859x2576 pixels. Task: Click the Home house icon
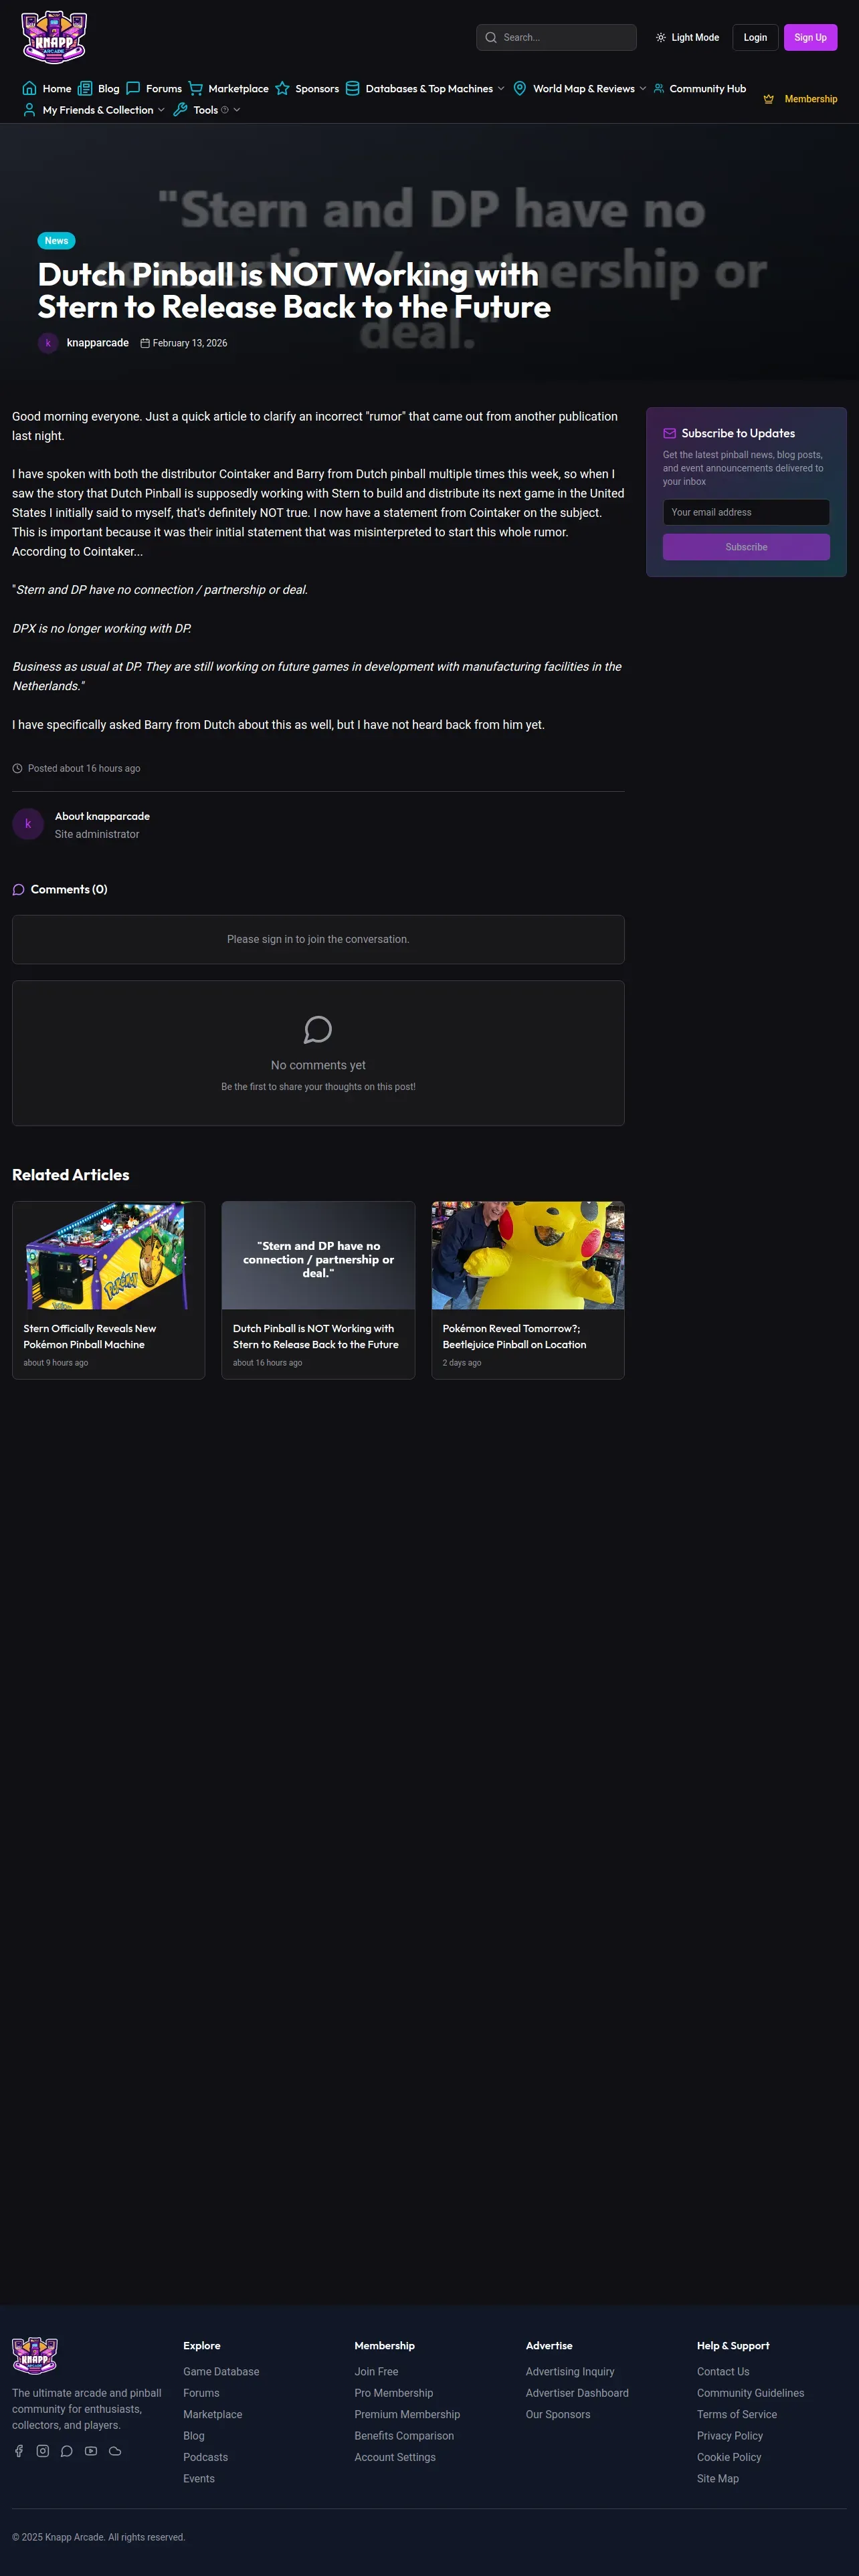click(29, 88)
